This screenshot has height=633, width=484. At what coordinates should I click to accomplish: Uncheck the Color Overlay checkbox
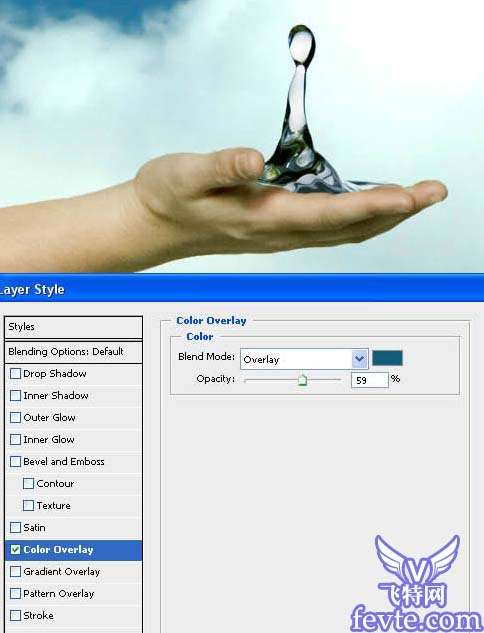tap(15, 550)
